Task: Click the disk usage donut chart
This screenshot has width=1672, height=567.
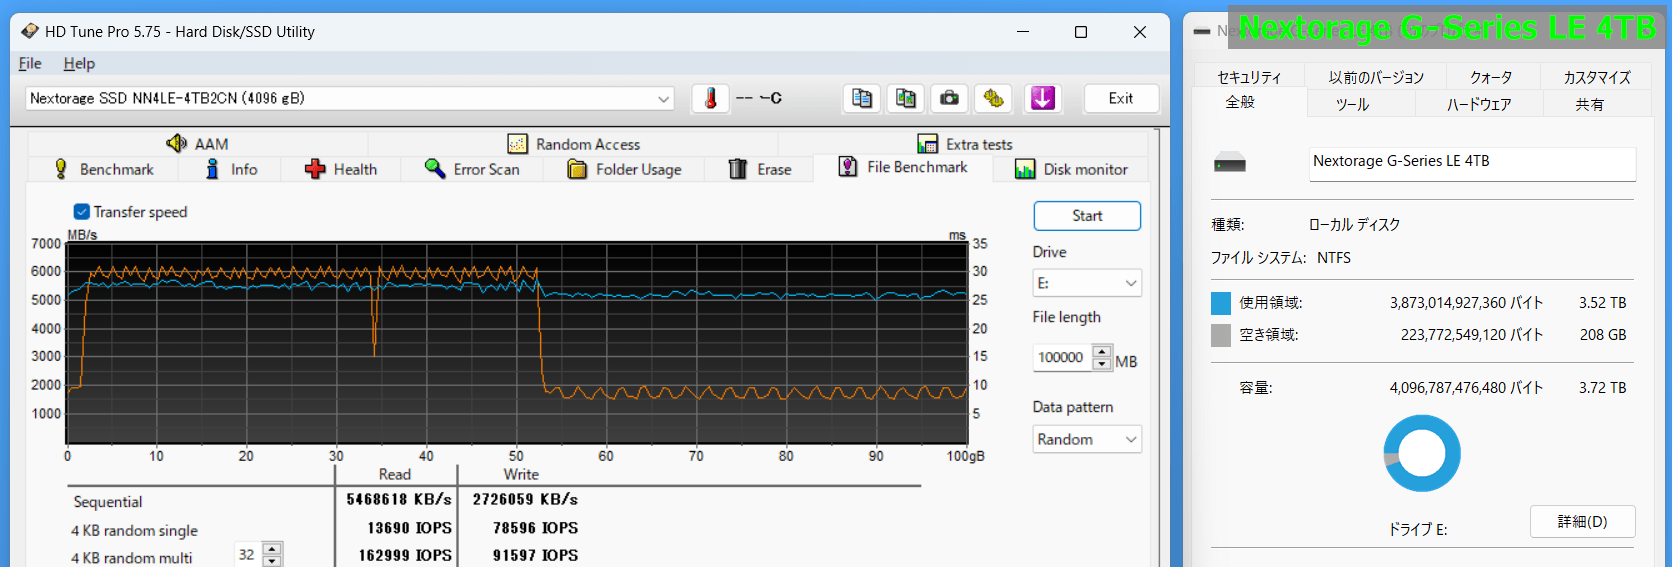Action: click(x=1421, y=453)
